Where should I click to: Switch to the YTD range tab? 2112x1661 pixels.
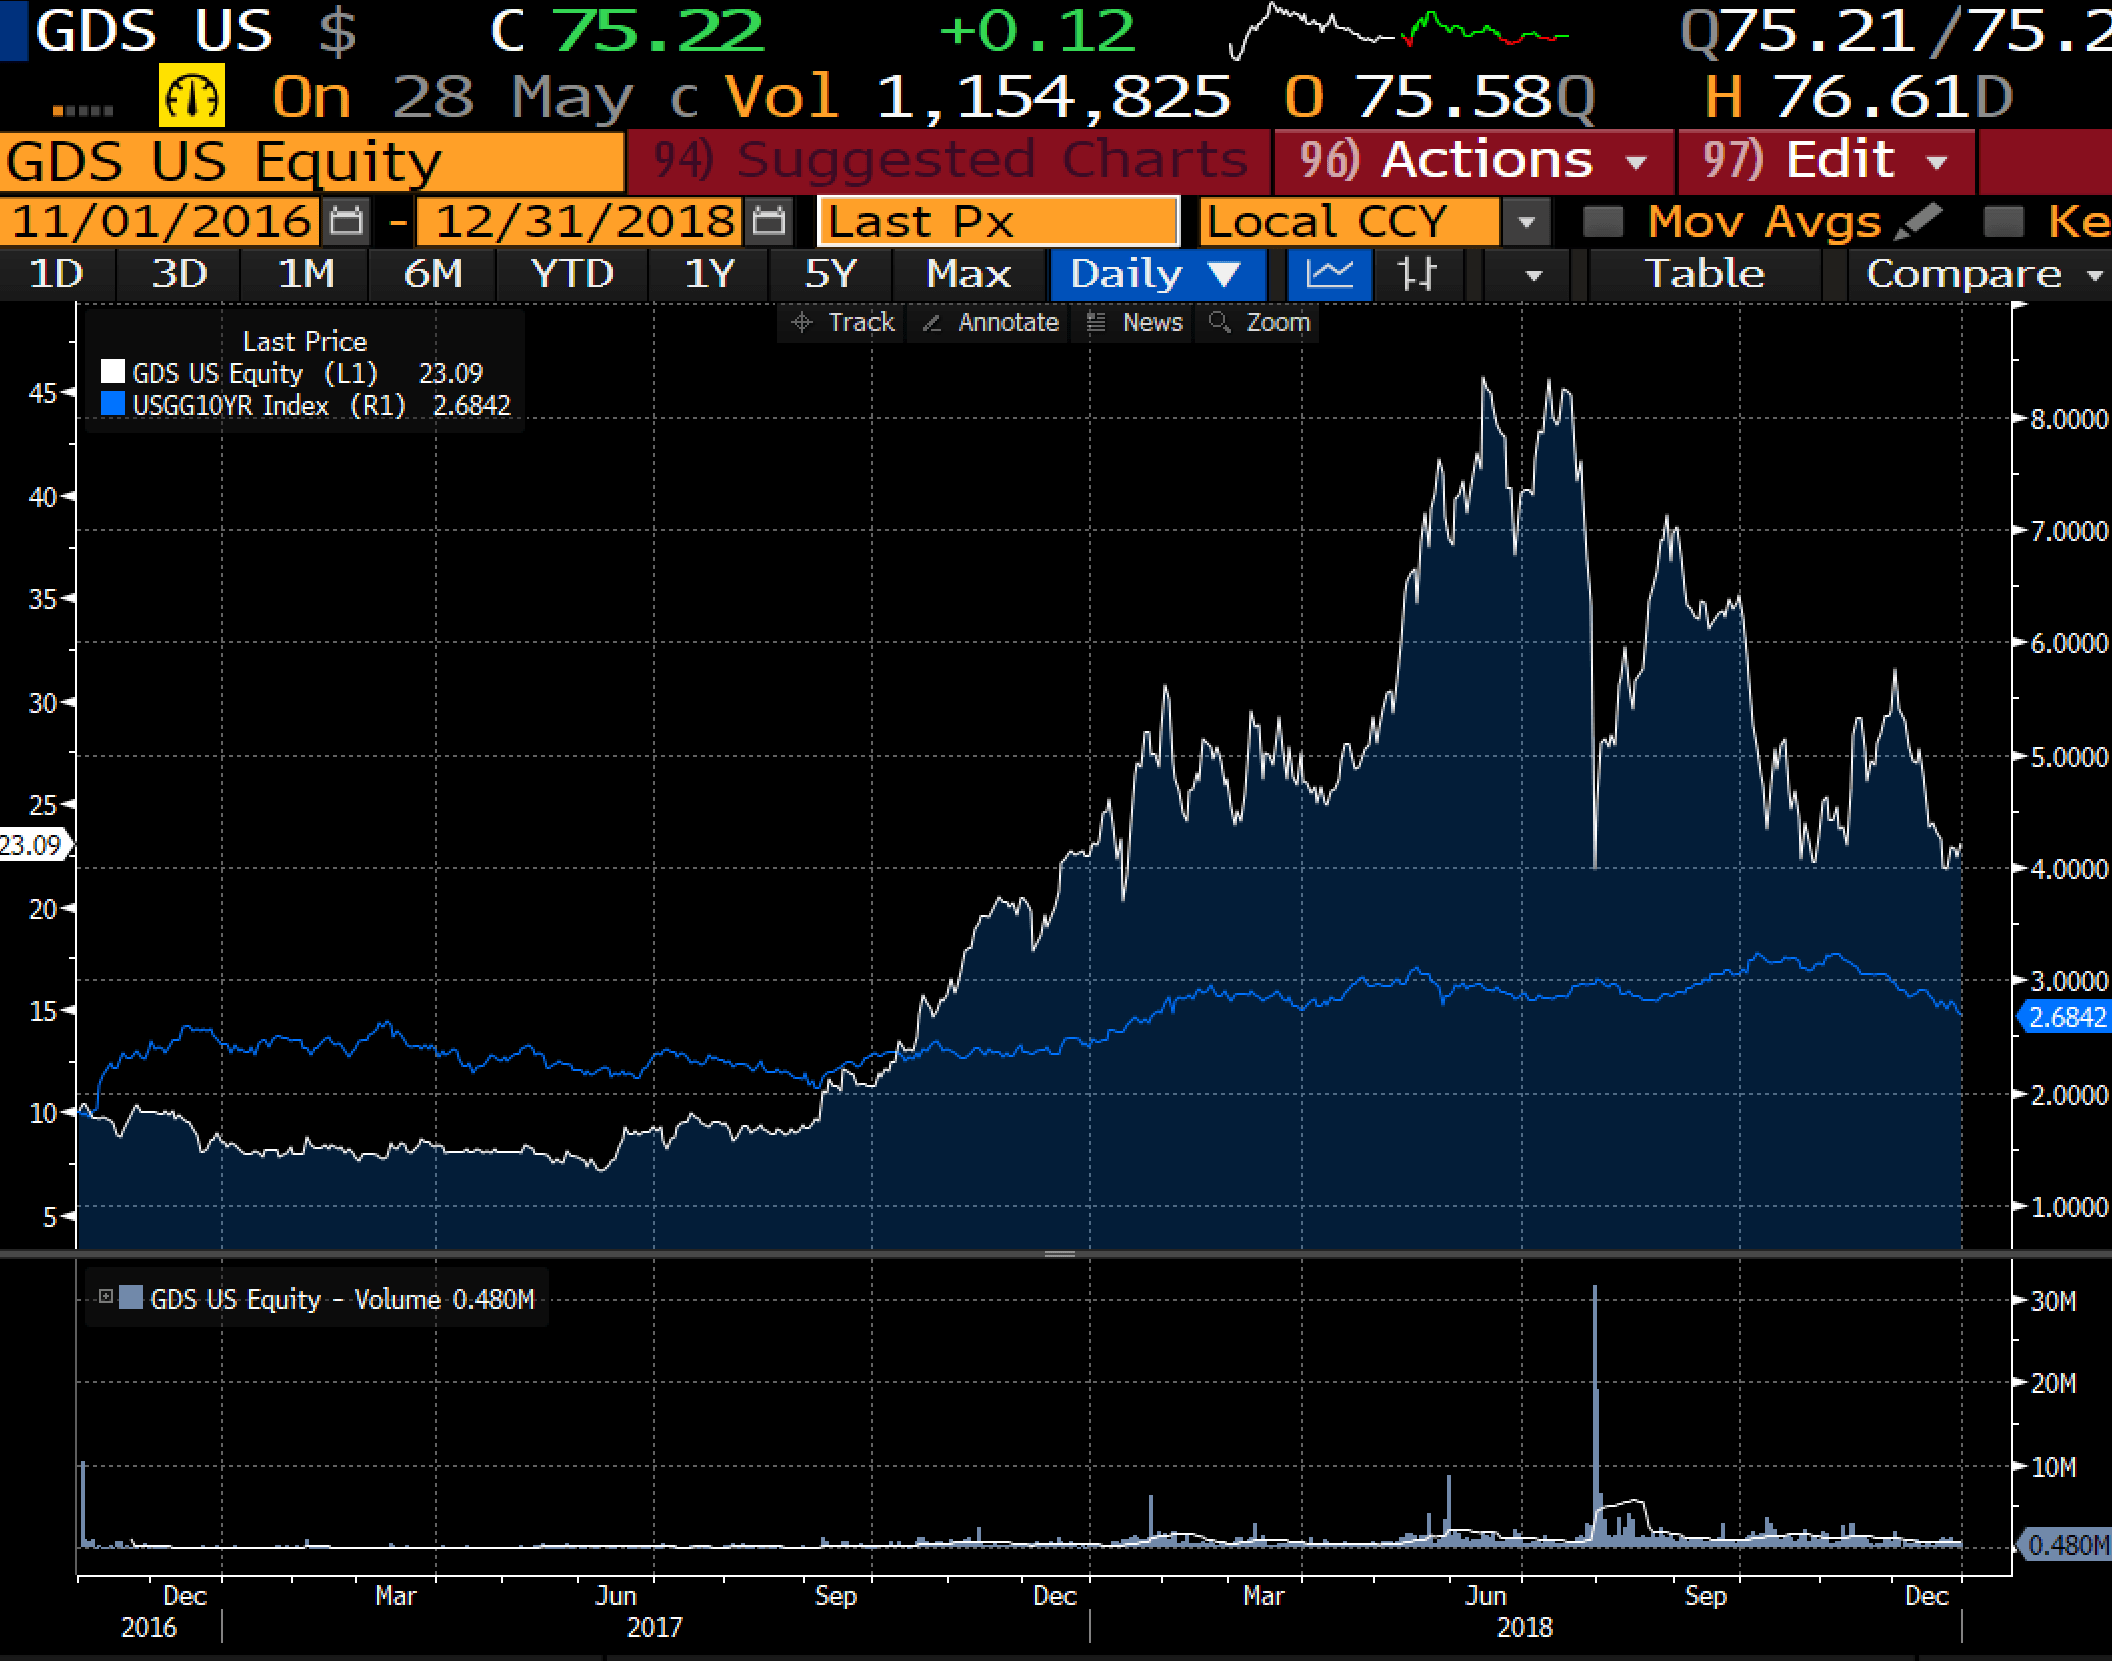[572, 274]
